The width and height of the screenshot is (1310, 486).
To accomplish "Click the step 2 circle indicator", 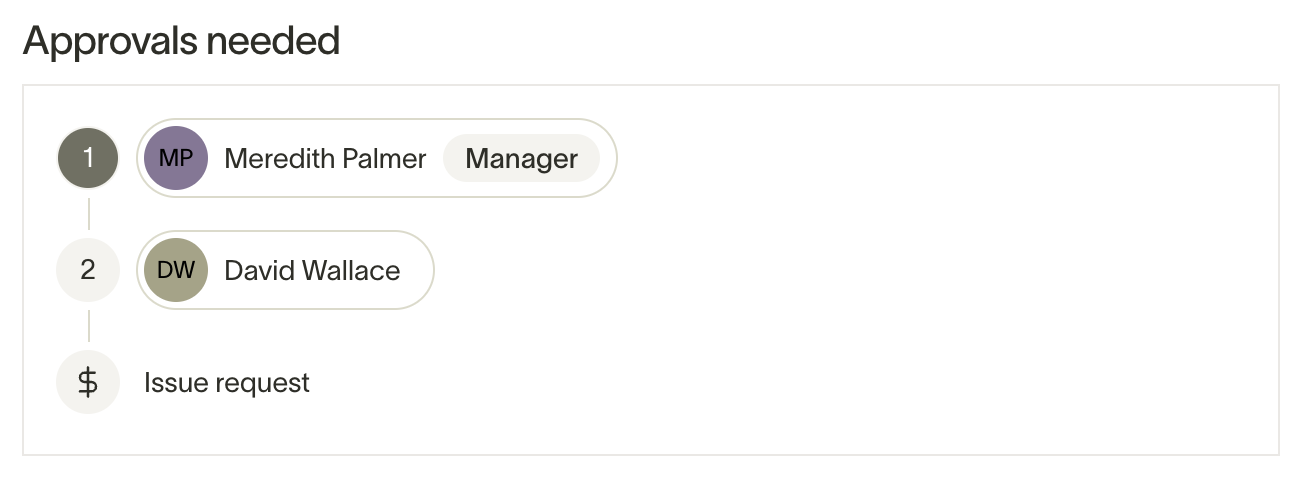I will (88, 270).
